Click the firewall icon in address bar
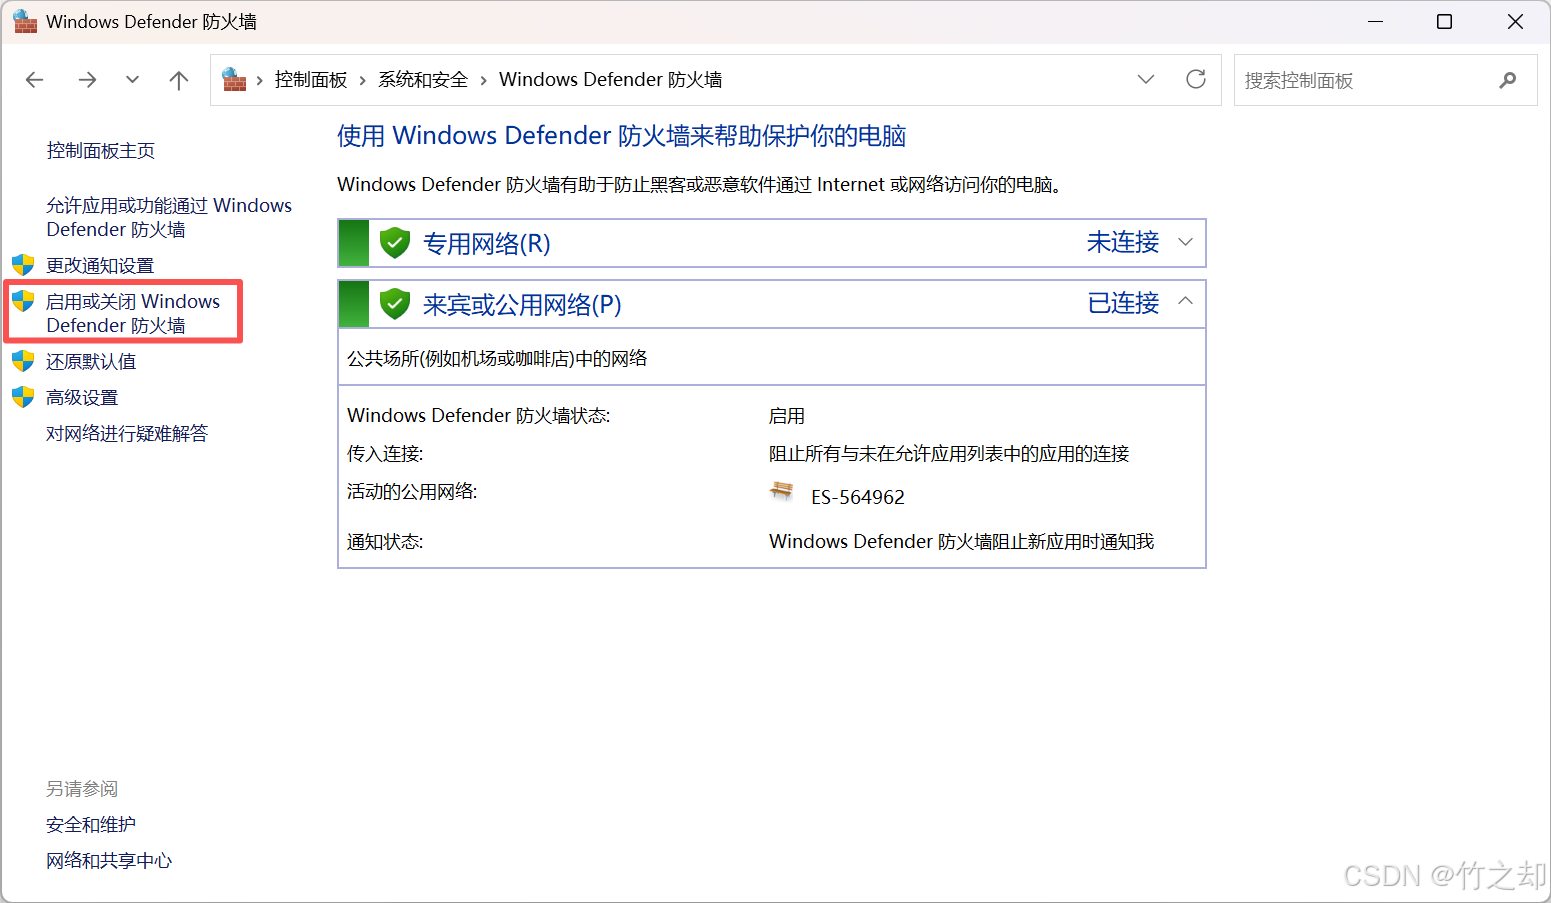 click(234, 79)
